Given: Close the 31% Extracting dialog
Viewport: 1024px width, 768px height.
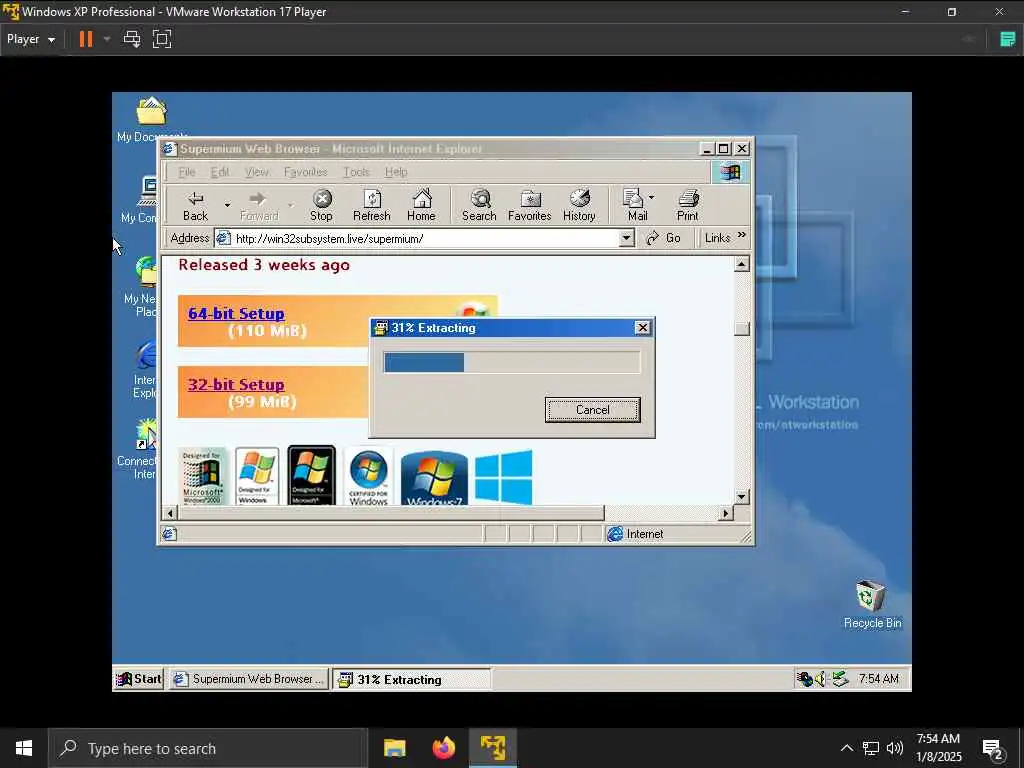Looking at the screenshot, I should (x=643, y=328).
